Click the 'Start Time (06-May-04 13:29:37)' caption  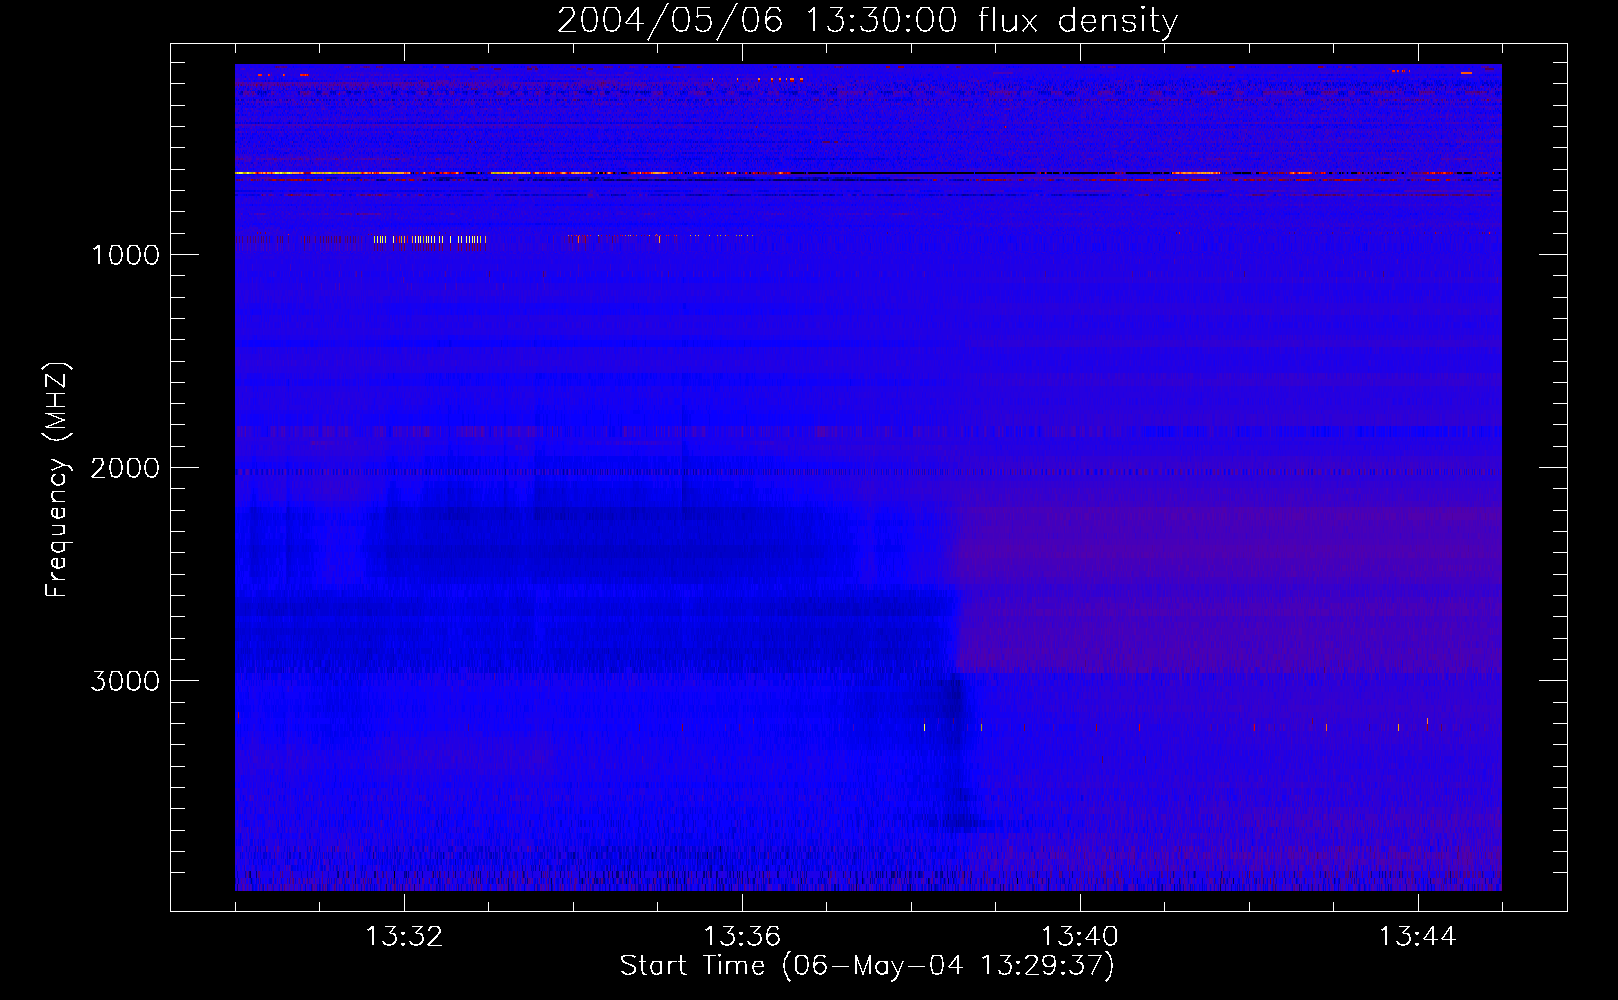coord(867,966)
